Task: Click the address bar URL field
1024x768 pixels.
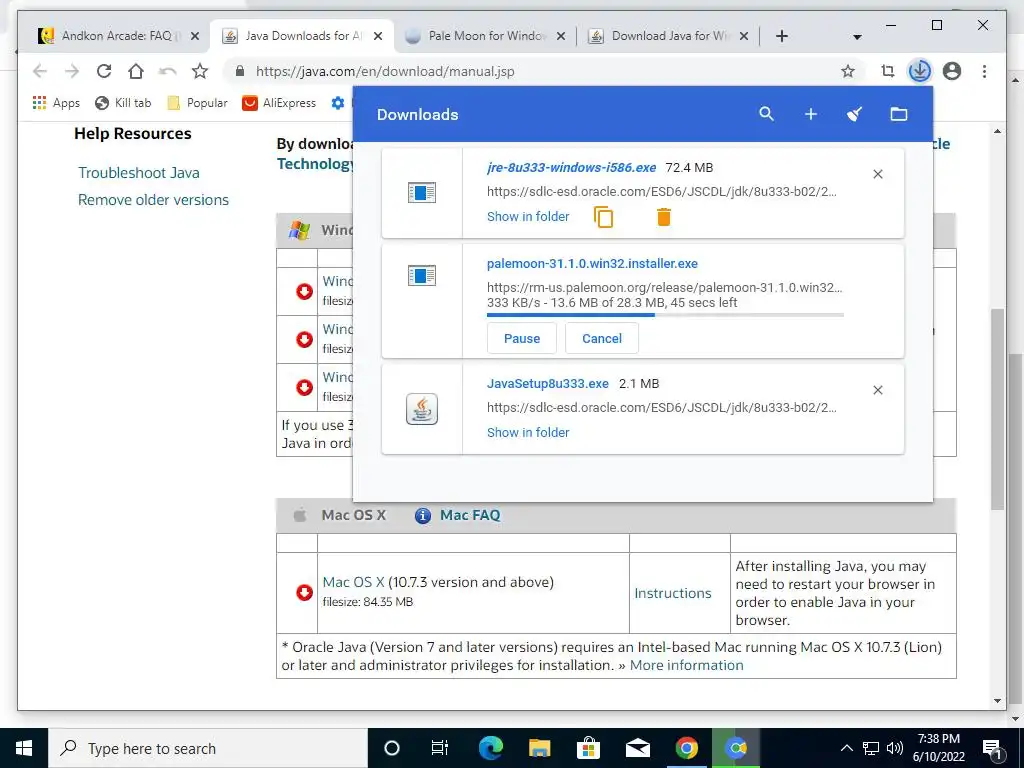Action: coord(542,71)
